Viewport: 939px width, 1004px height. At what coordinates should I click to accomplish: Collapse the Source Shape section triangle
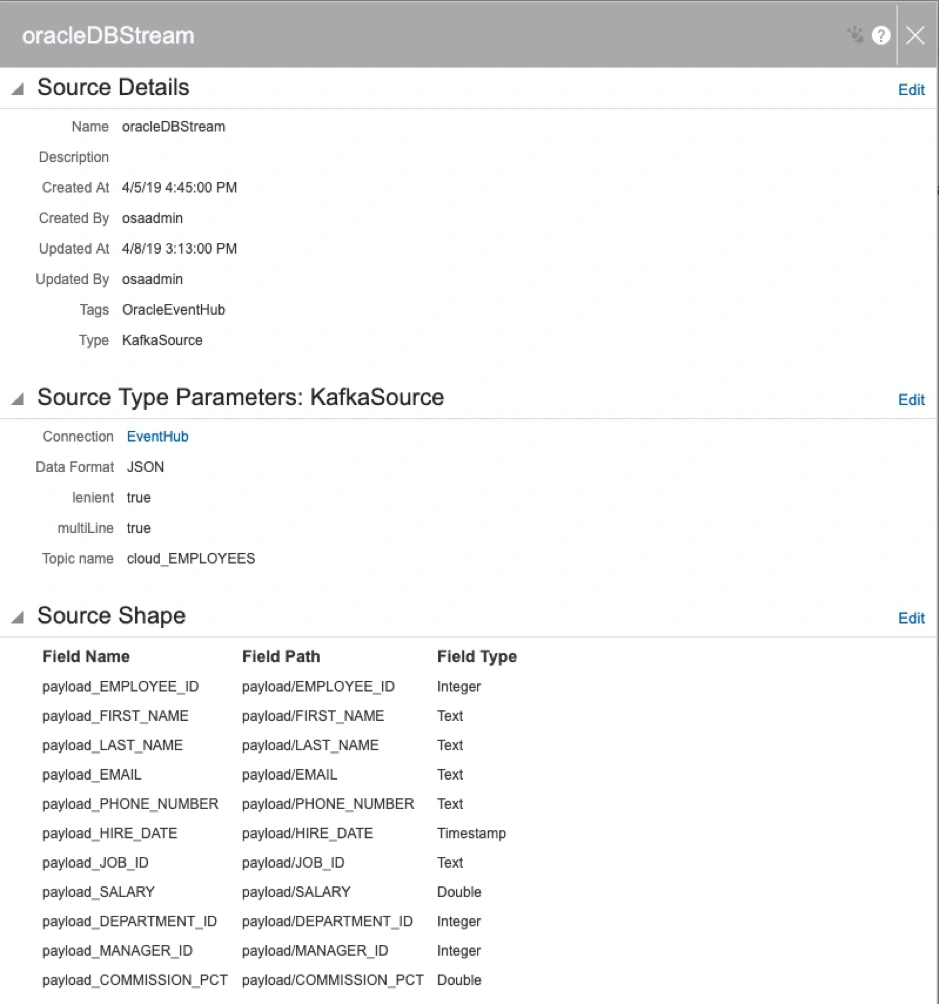click(18, 617)
